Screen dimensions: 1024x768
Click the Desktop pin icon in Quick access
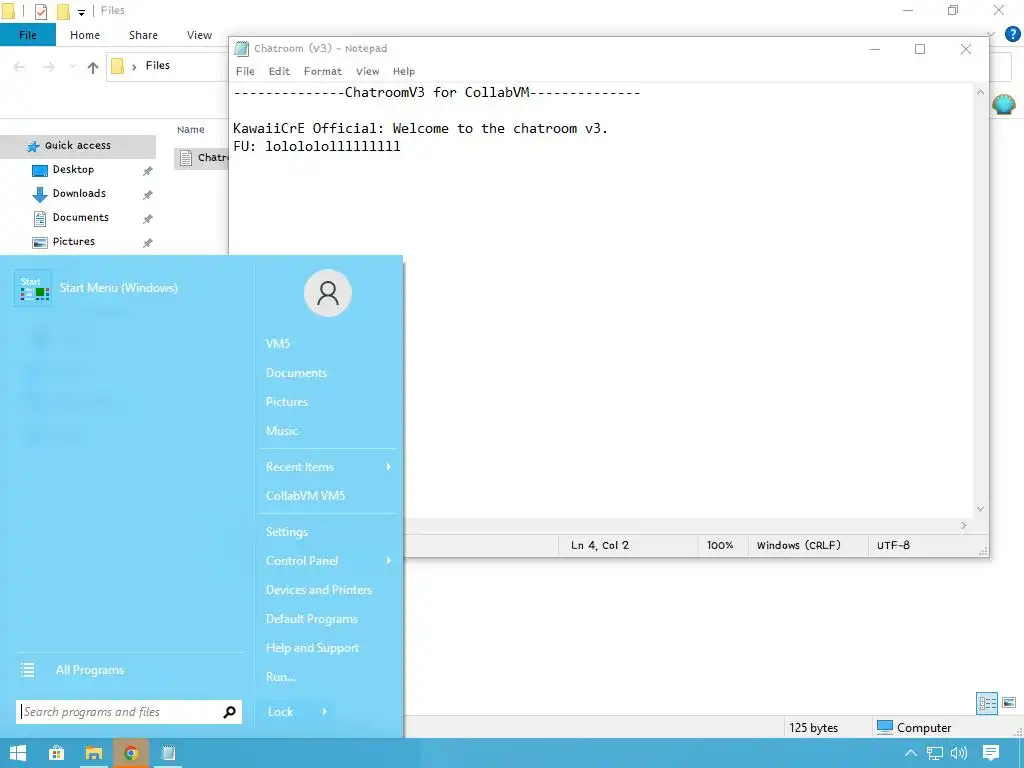(x=148, y=170)
